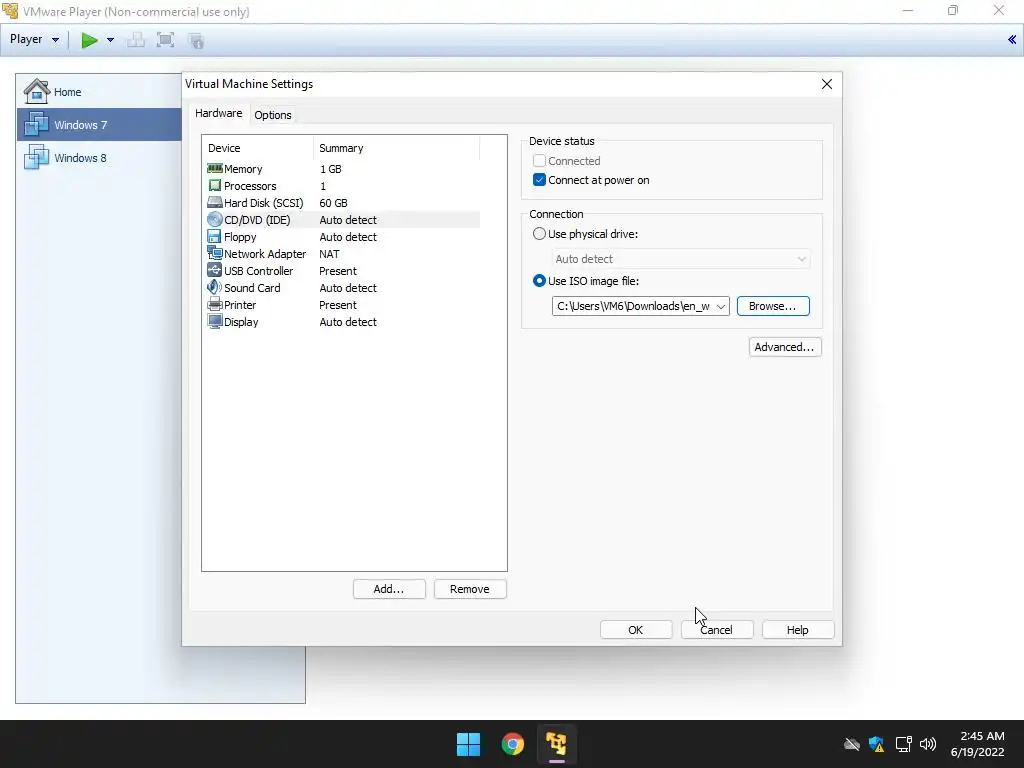The height and width of the screenshot is (768, 1024).
Task: Click the Remove device button
Action: click(470, 589)
